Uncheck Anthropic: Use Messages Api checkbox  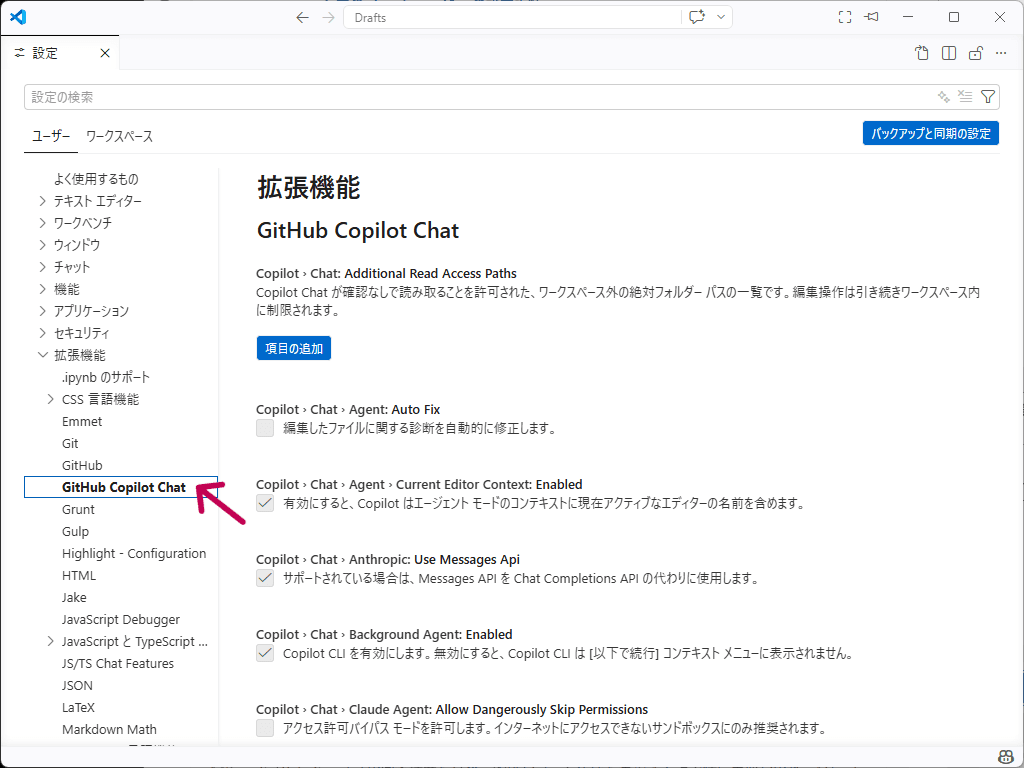click(265, 579)
